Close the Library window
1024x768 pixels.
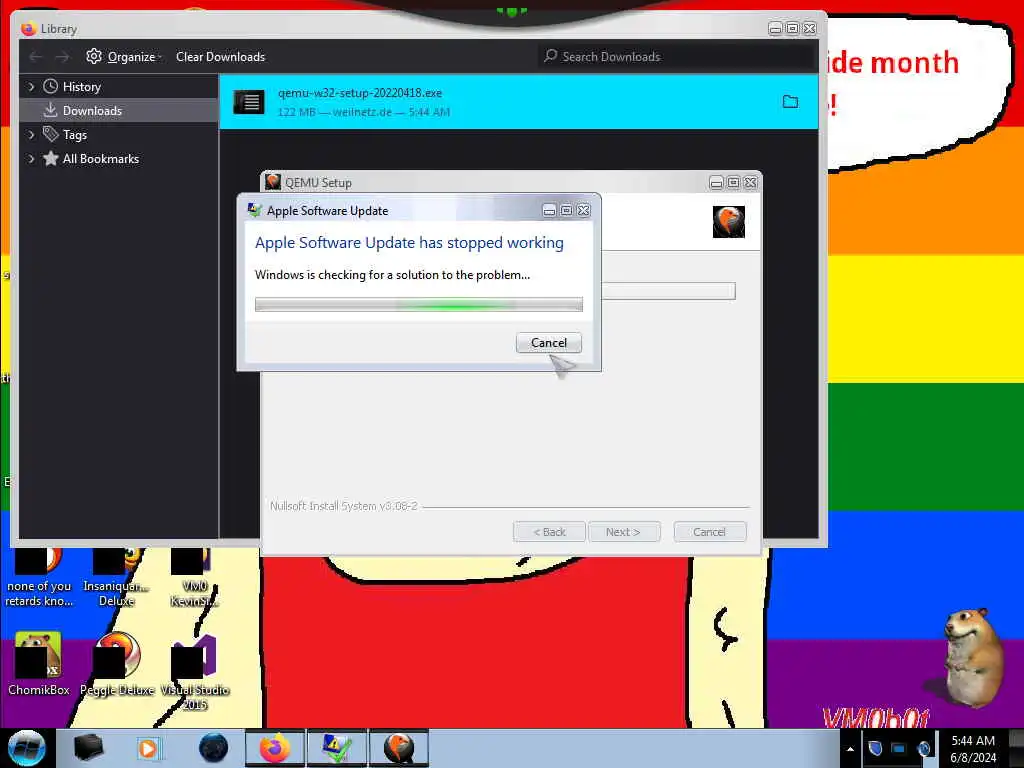coord(809,28)
